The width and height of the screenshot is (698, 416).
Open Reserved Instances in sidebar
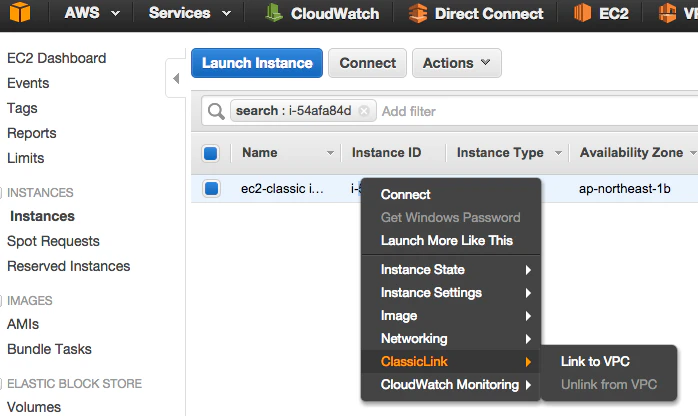[69, 266]
